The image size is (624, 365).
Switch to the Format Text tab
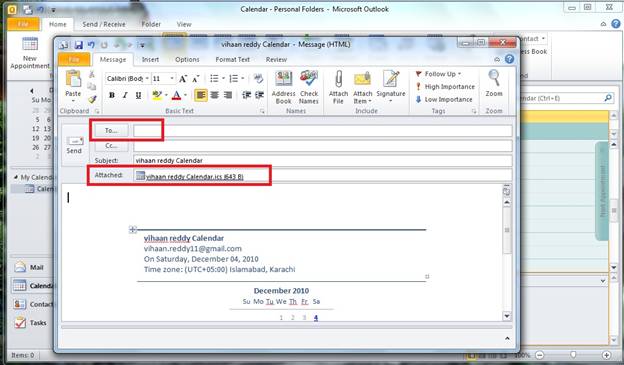232,59
